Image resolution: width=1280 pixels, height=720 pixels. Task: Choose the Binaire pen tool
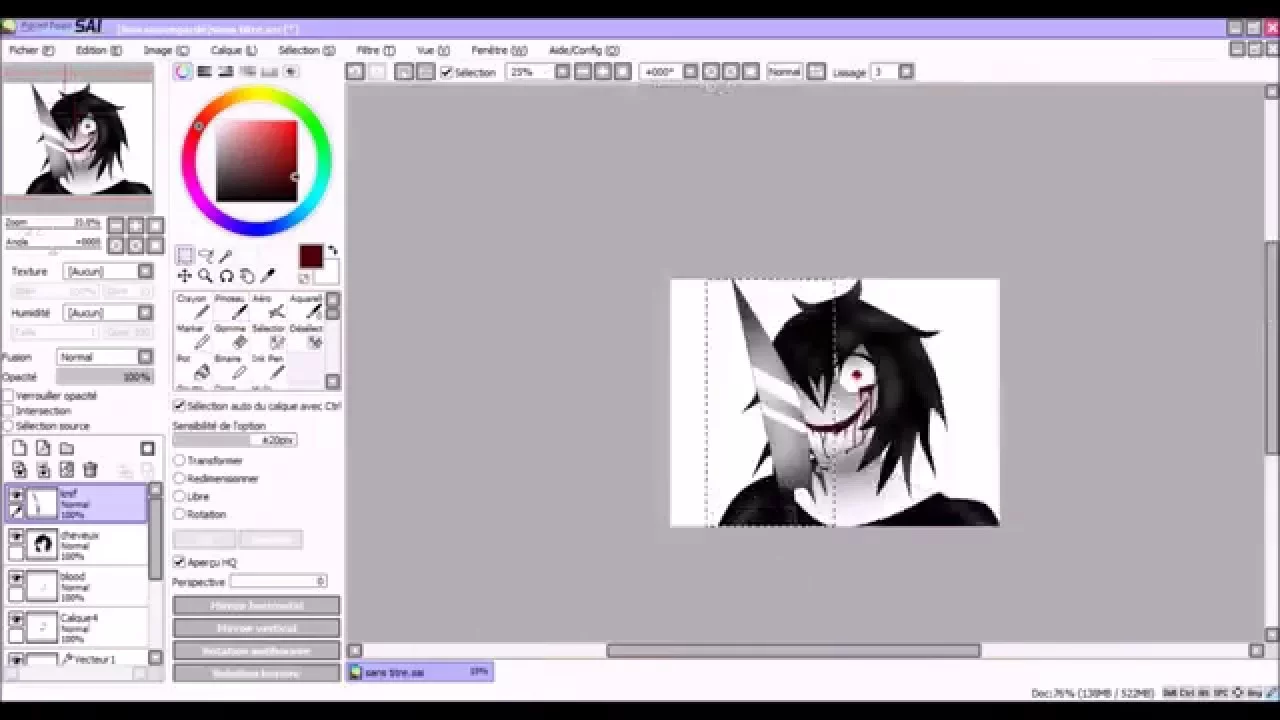[230, 366]
